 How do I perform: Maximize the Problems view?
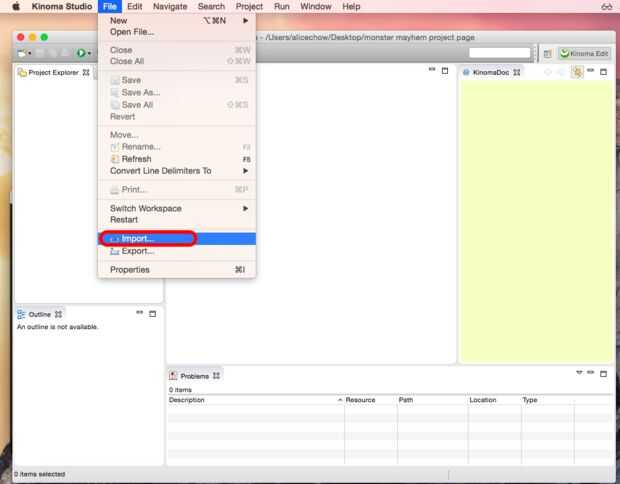[x=603, y=374]
